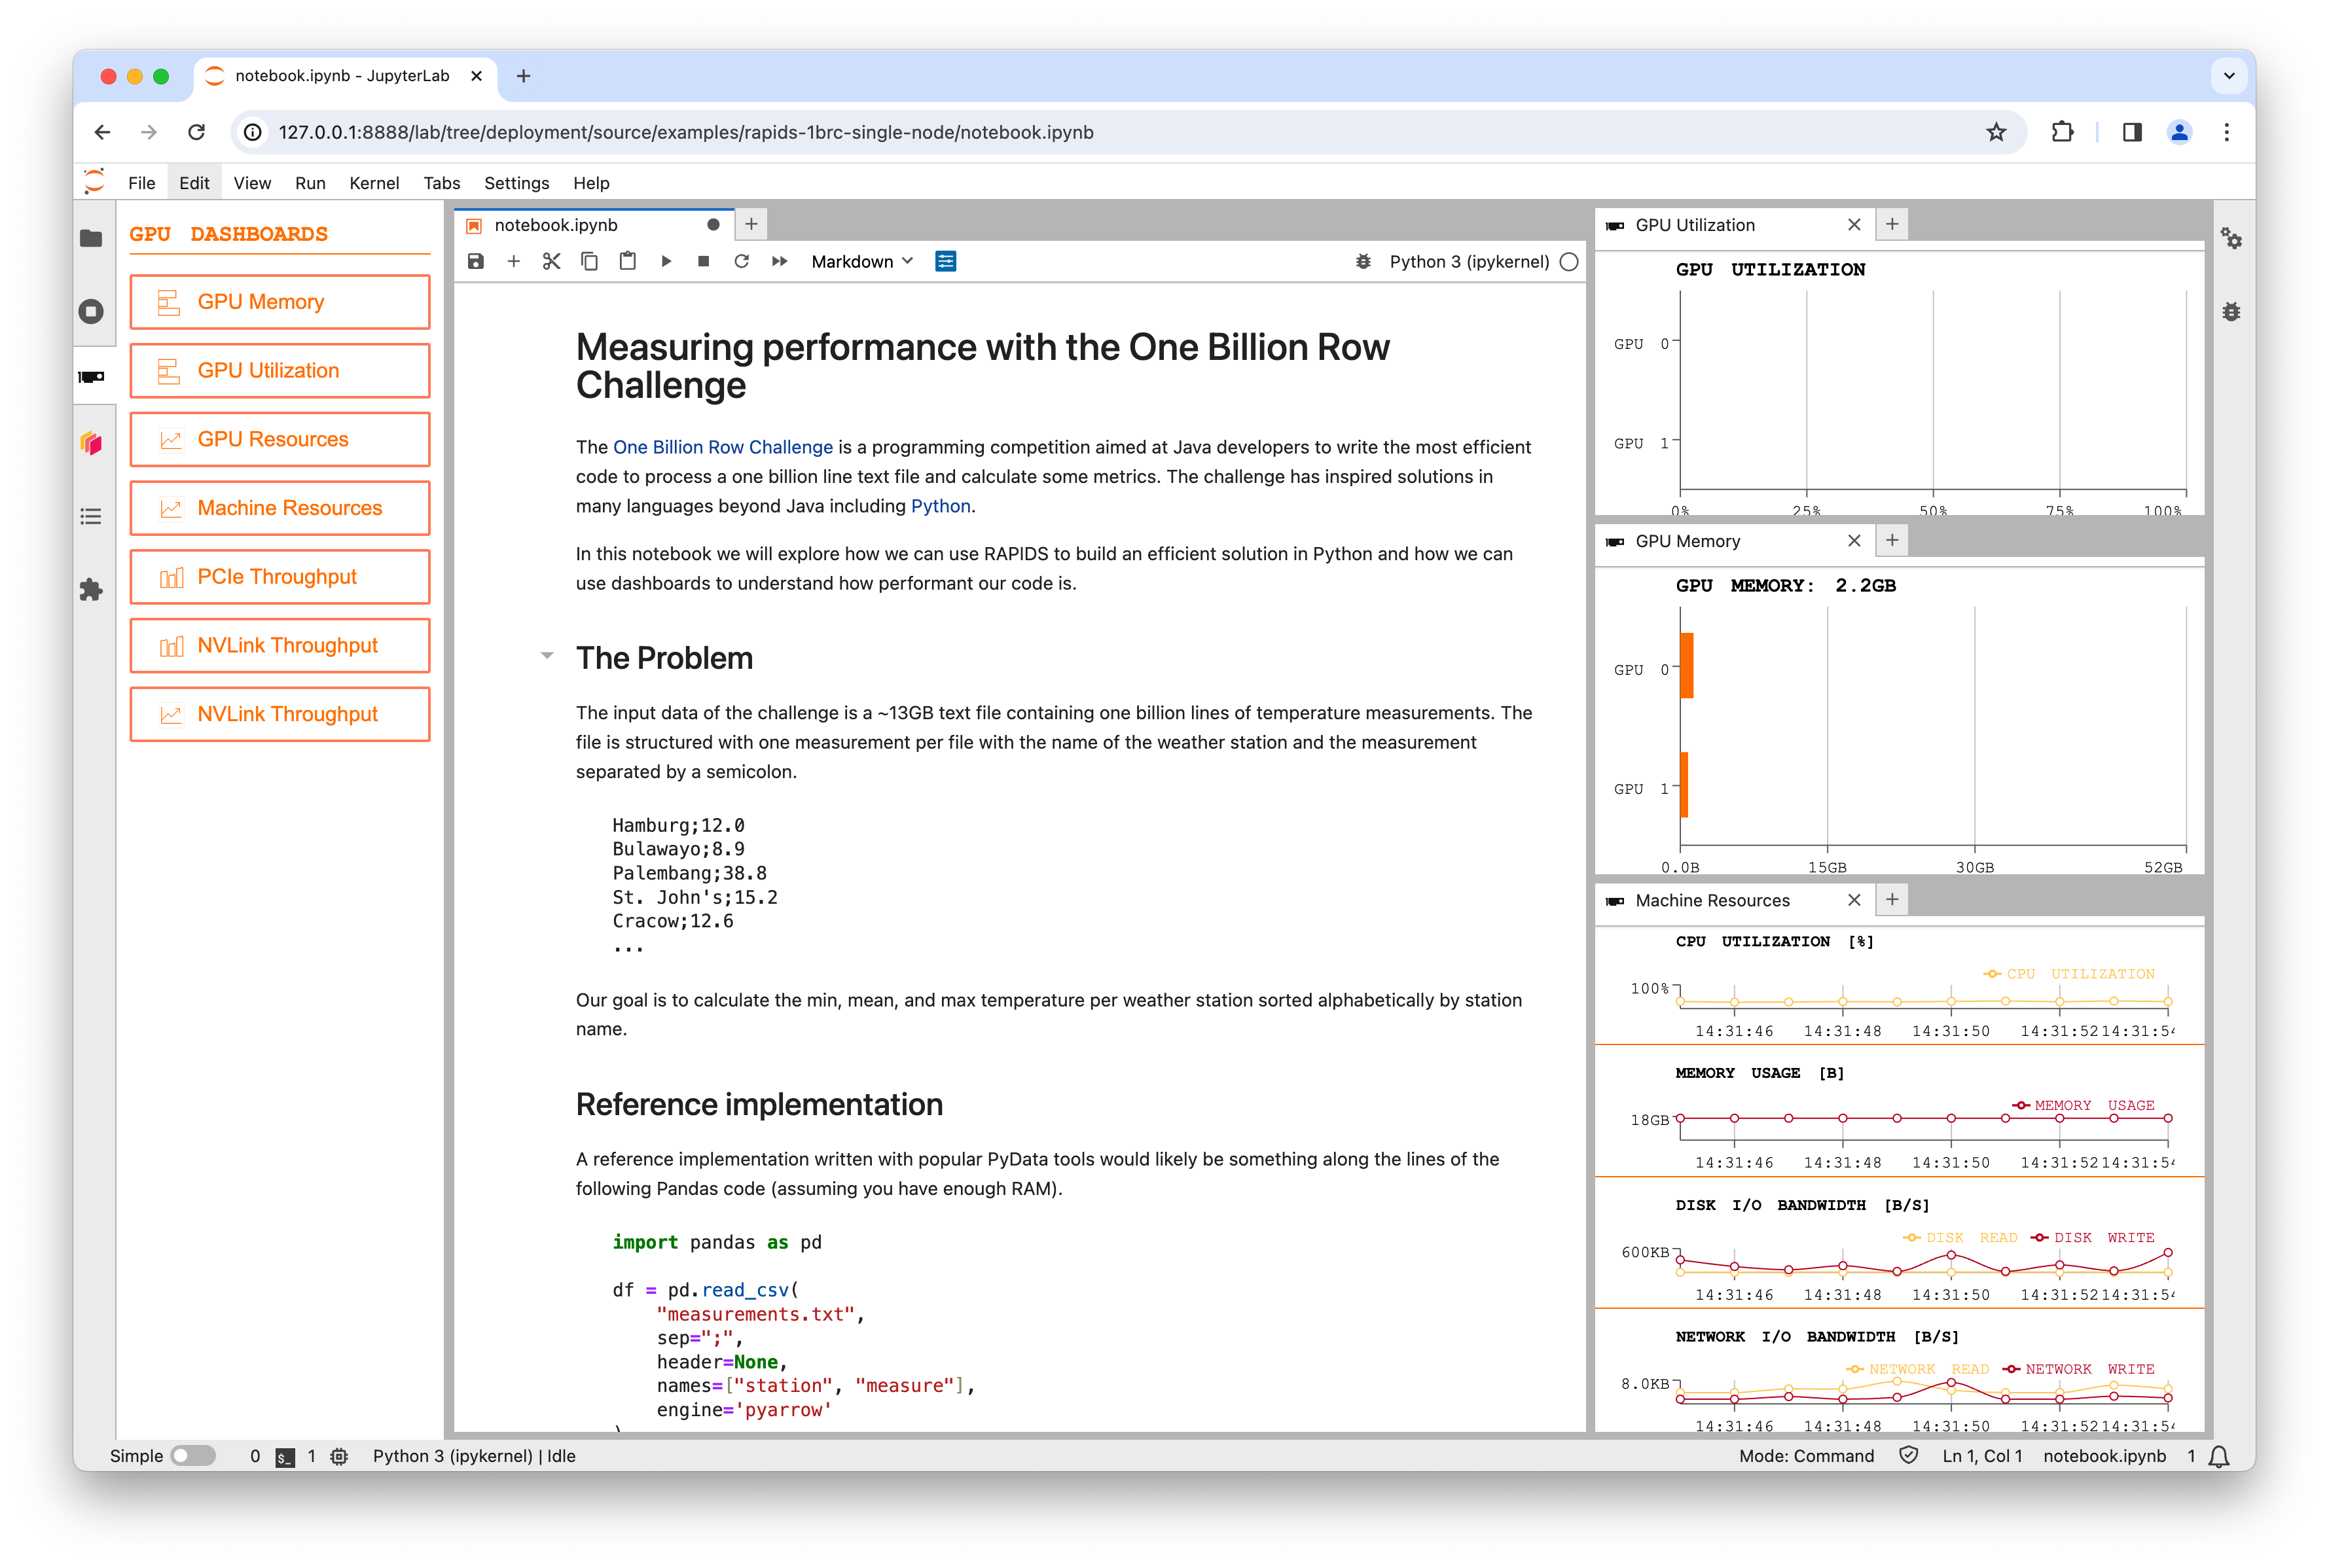Collapse The Problem section heading

(547, 656)
